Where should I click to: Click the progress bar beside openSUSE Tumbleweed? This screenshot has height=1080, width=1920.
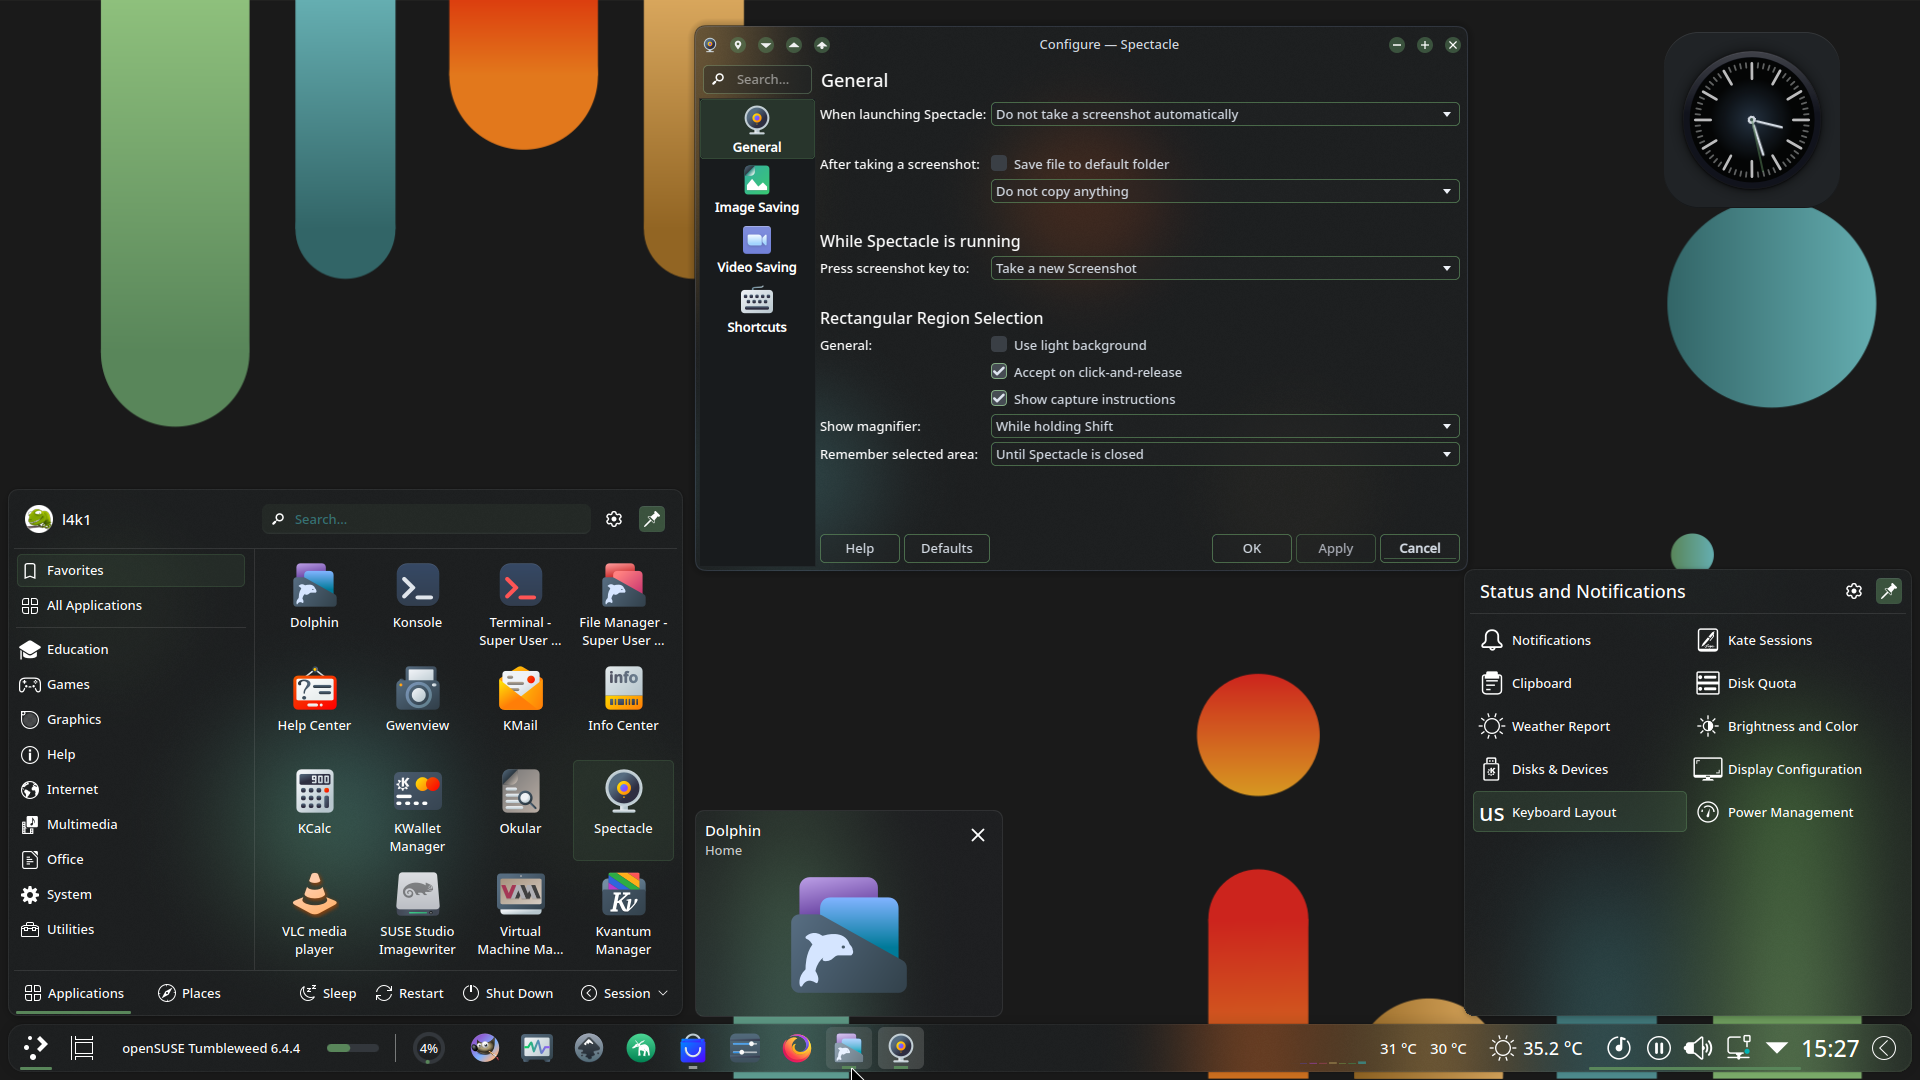353,1048
